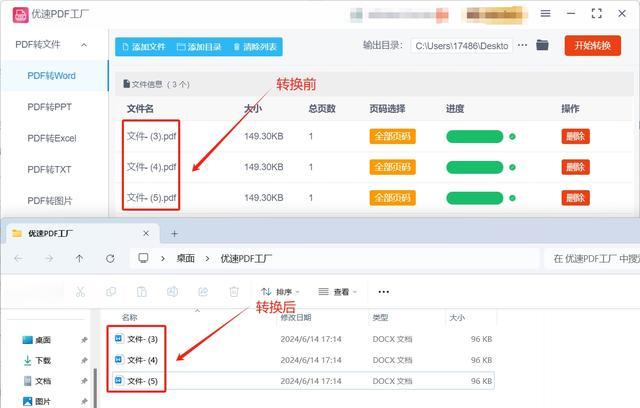Screen dimensions: 640x408
Task: Sort by the 修改日期 column header
Action: coord(296,317)
